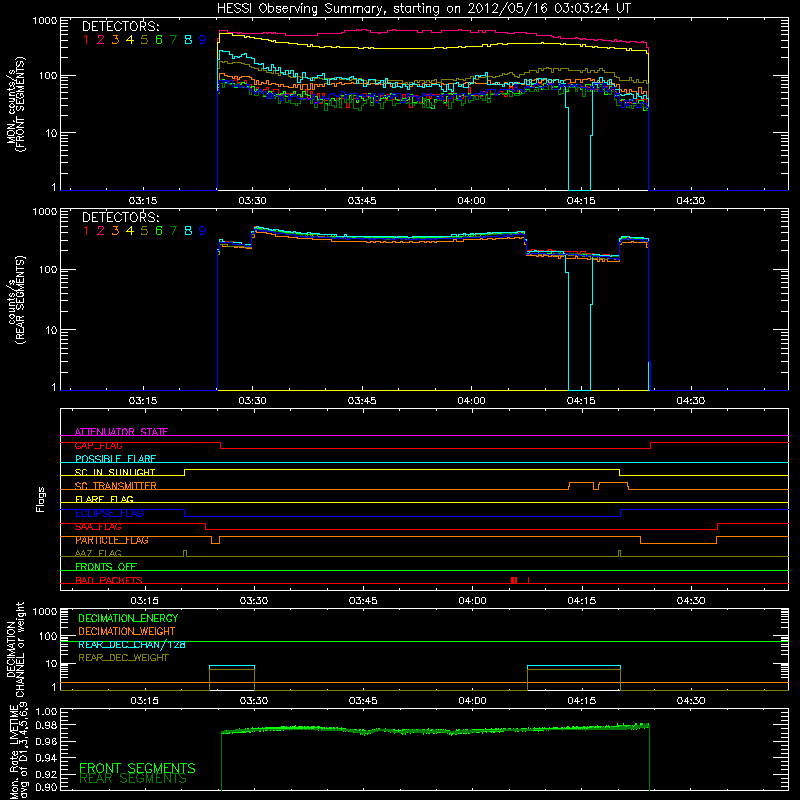Select olive detector 5 in front segments legend

pyautogui.click(x=144, y=40)
